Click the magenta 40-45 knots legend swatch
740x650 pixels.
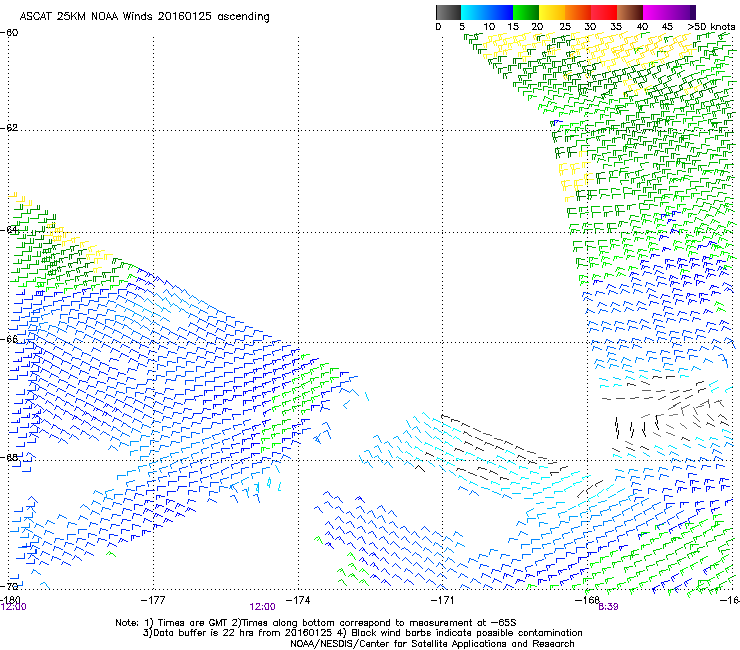pyautogui.click(x=656, y=12)
